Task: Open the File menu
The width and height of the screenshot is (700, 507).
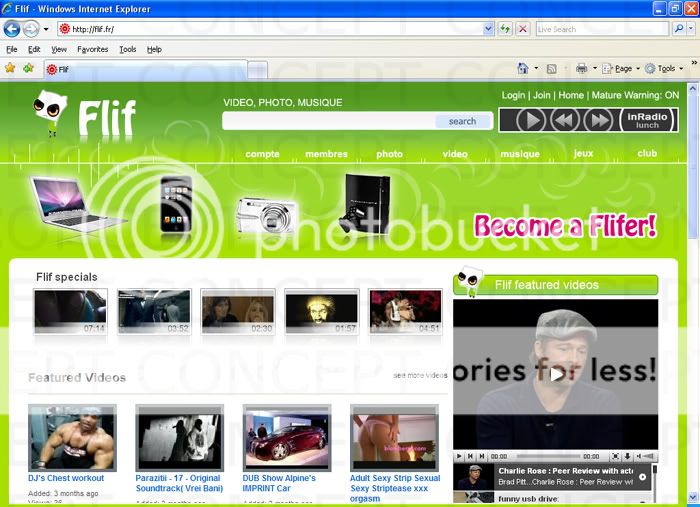Action: tap(12, 50)
